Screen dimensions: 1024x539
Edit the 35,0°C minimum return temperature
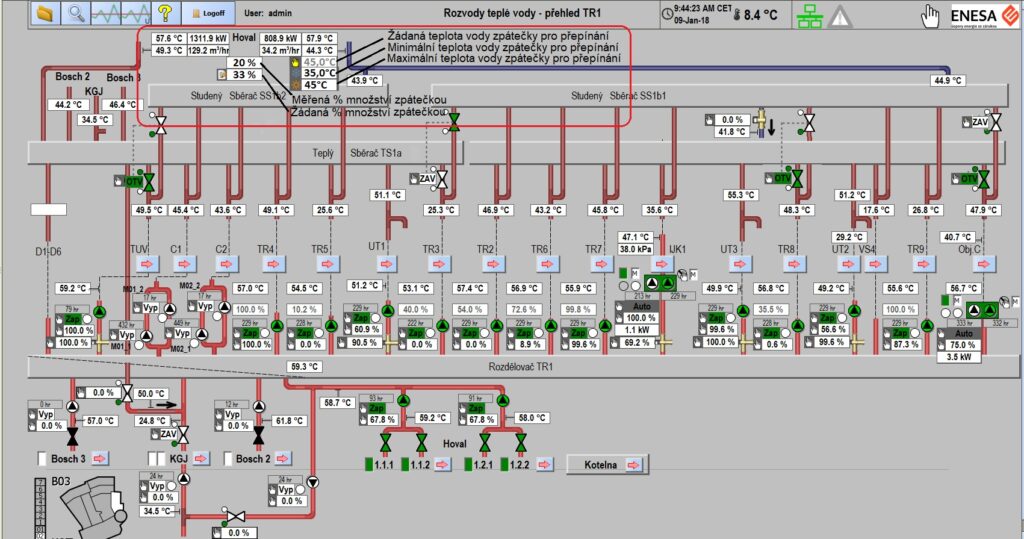[x=319, y=73]
